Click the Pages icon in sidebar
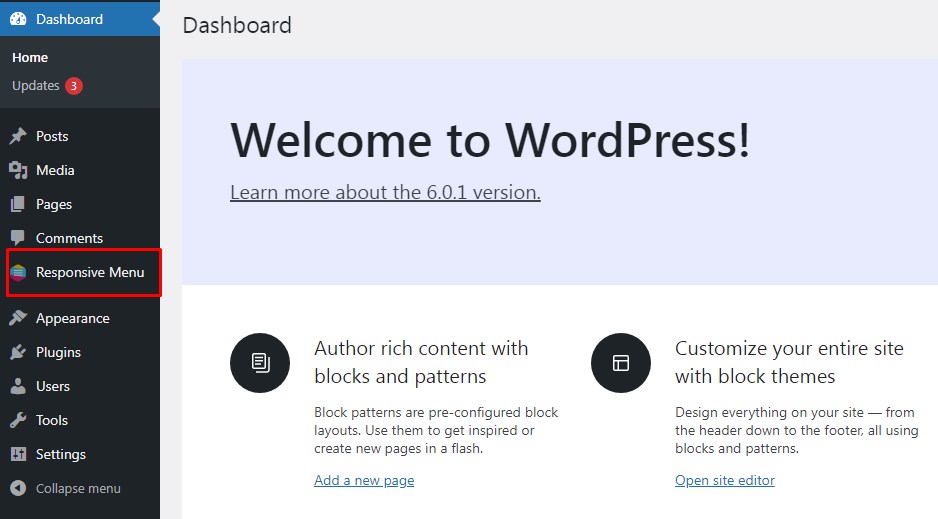938x519 pixels. pyautogui.click(x=18, y=205)
